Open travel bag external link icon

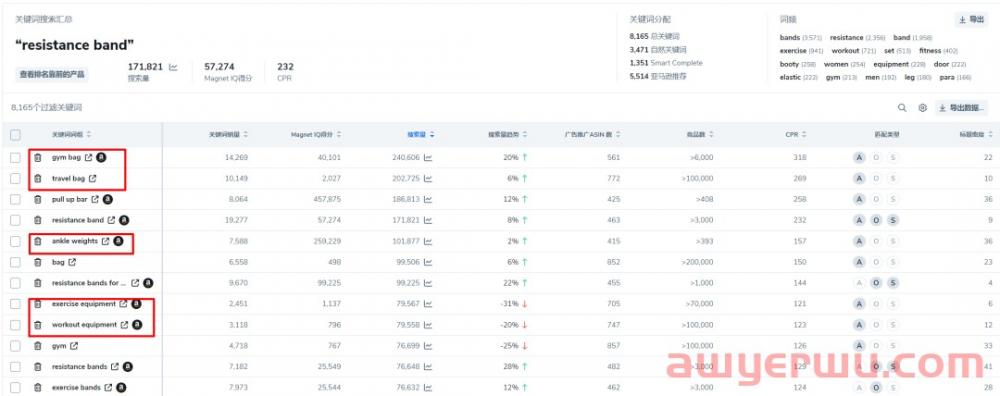(x=92, y=179)
